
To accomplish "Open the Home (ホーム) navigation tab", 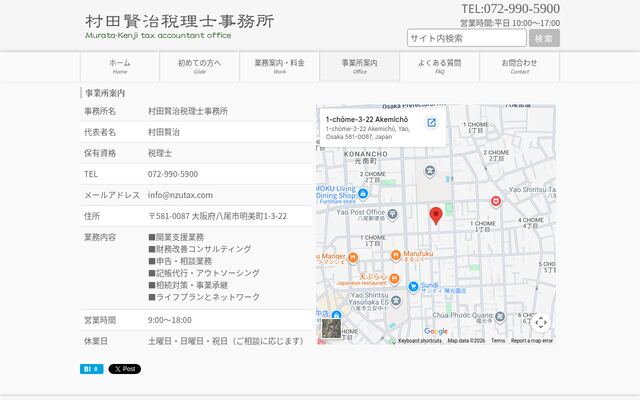I will tap(120, 67).
